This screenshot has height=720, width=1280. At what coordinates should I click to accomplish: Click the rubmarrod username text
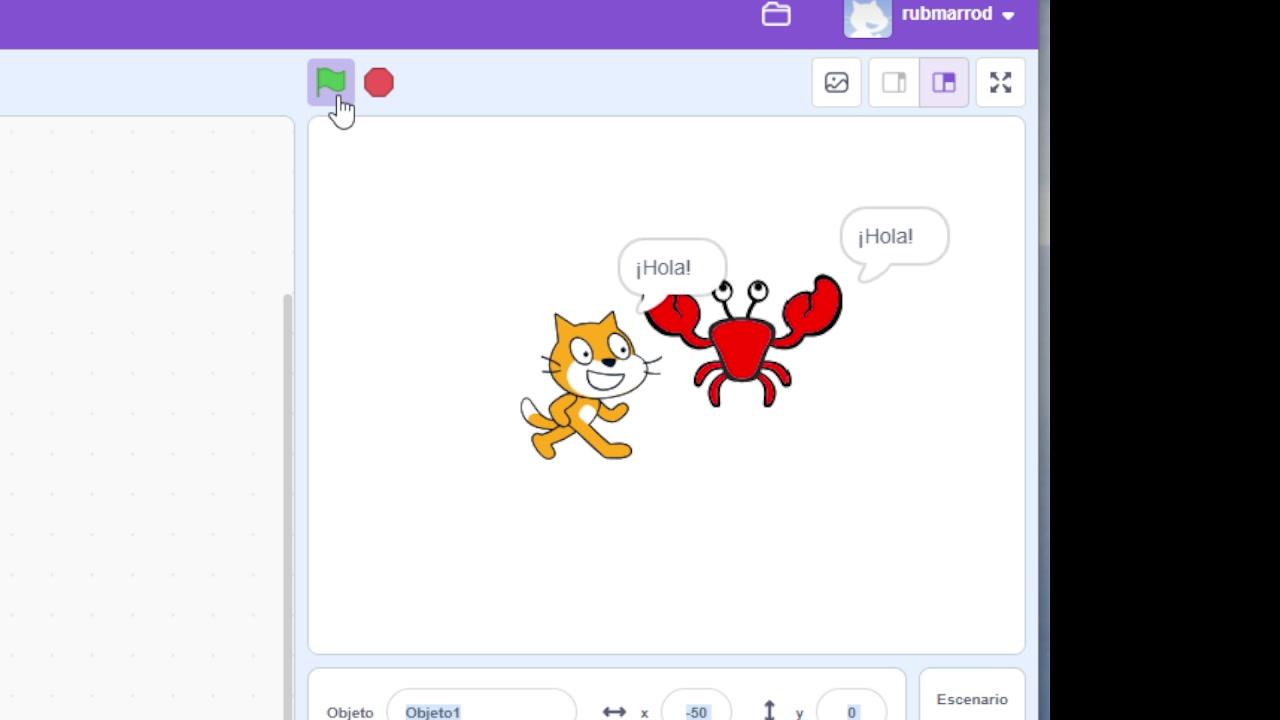(947, 14)
